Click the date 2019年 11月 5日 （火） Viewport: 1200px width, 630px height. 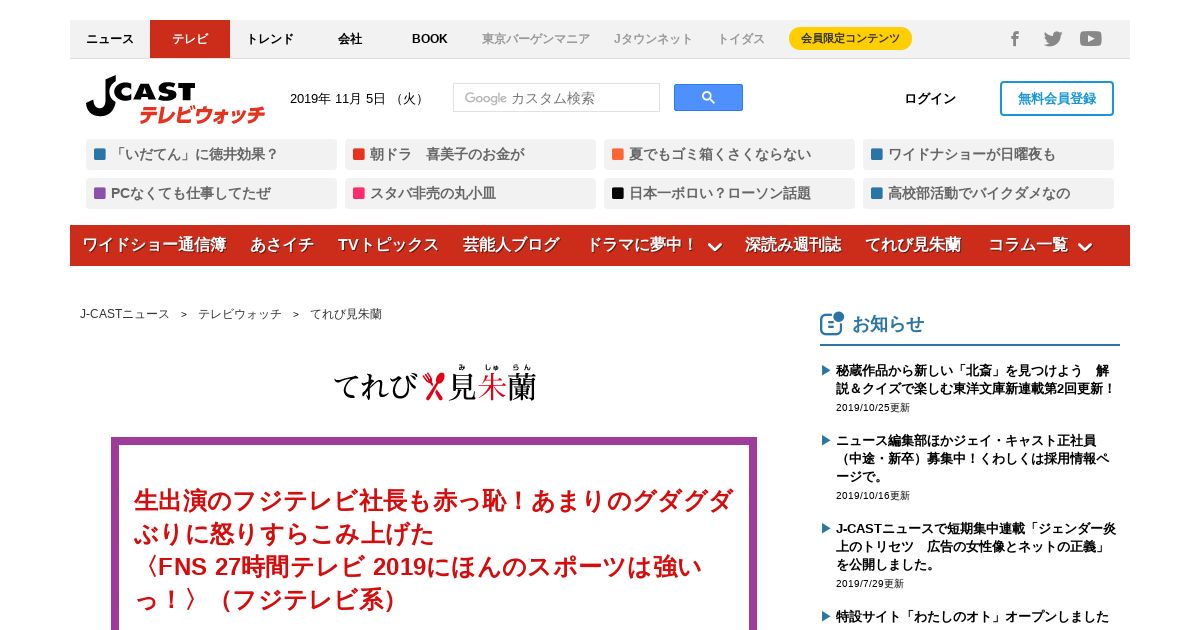tap(358, 98)
